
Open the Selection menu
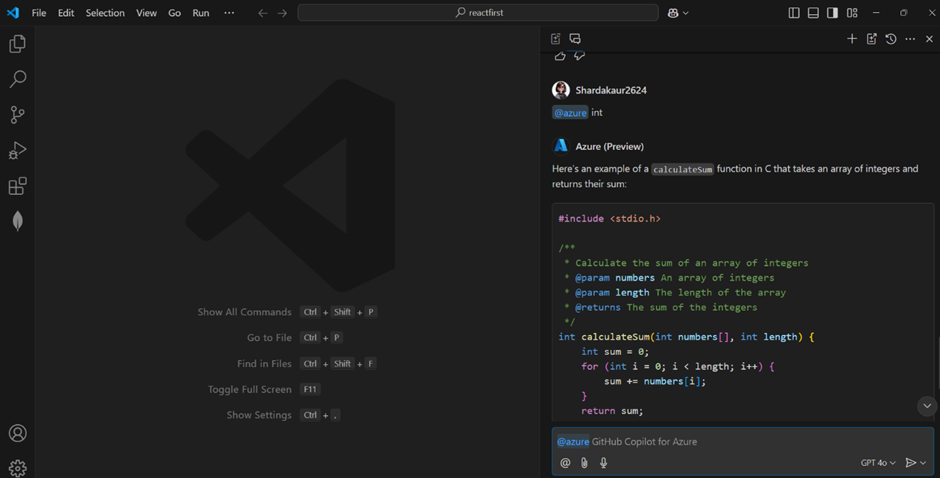[105, 13]
